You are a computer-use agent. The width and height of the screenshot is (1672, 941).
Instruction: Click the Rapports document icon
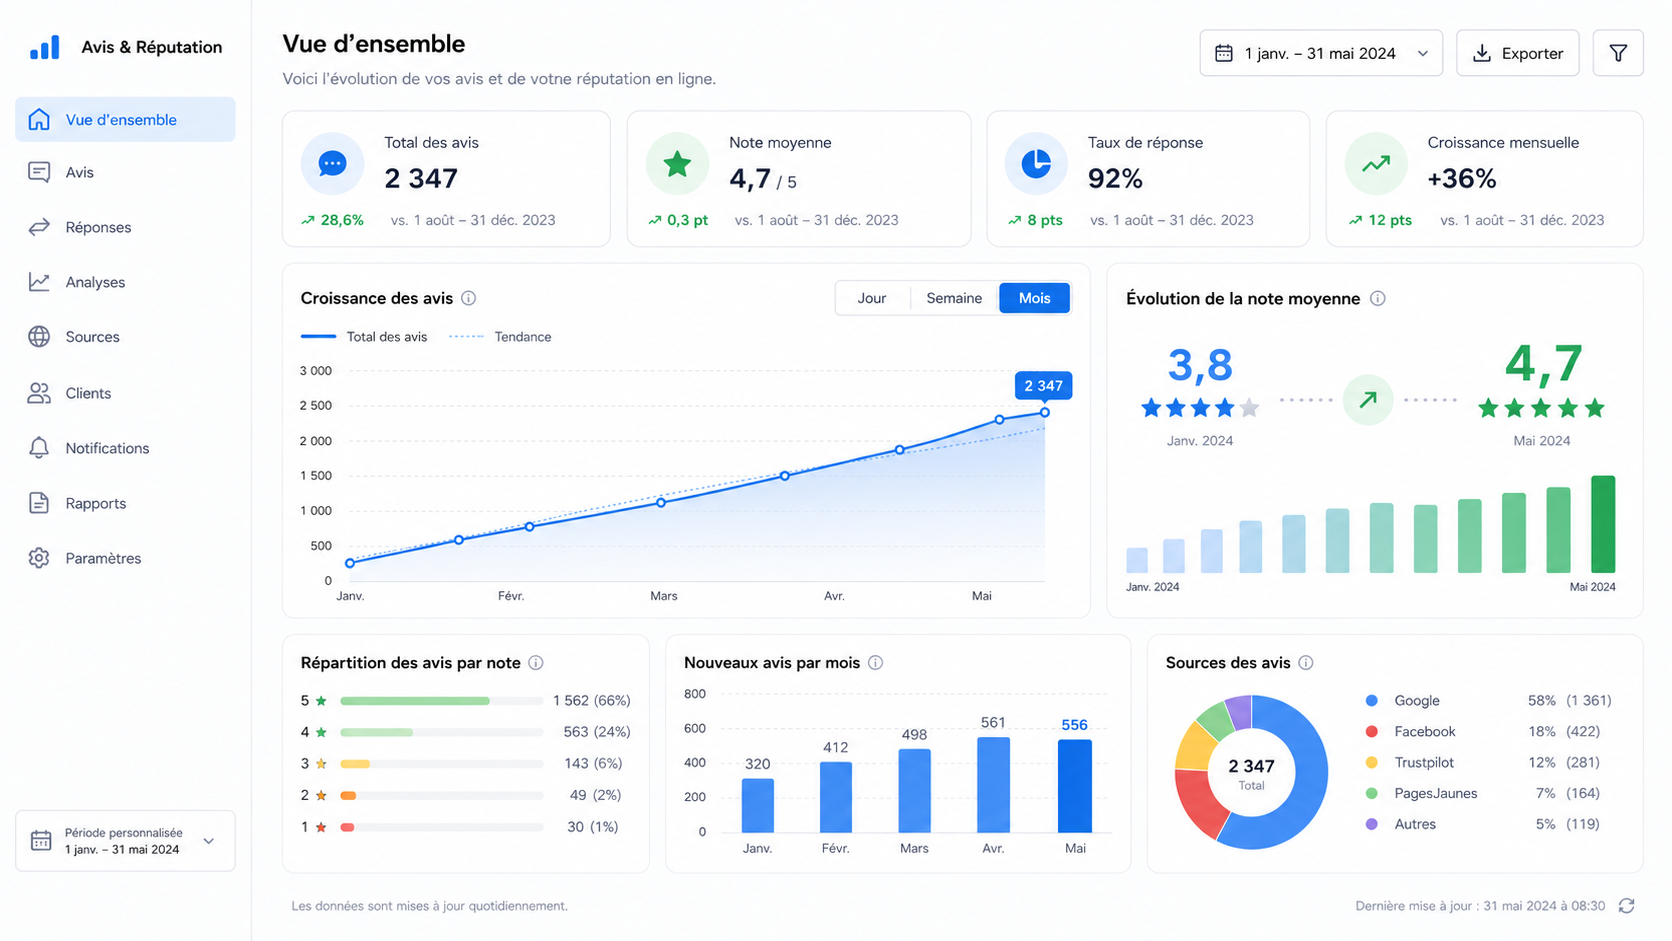[x=39, y=503]
